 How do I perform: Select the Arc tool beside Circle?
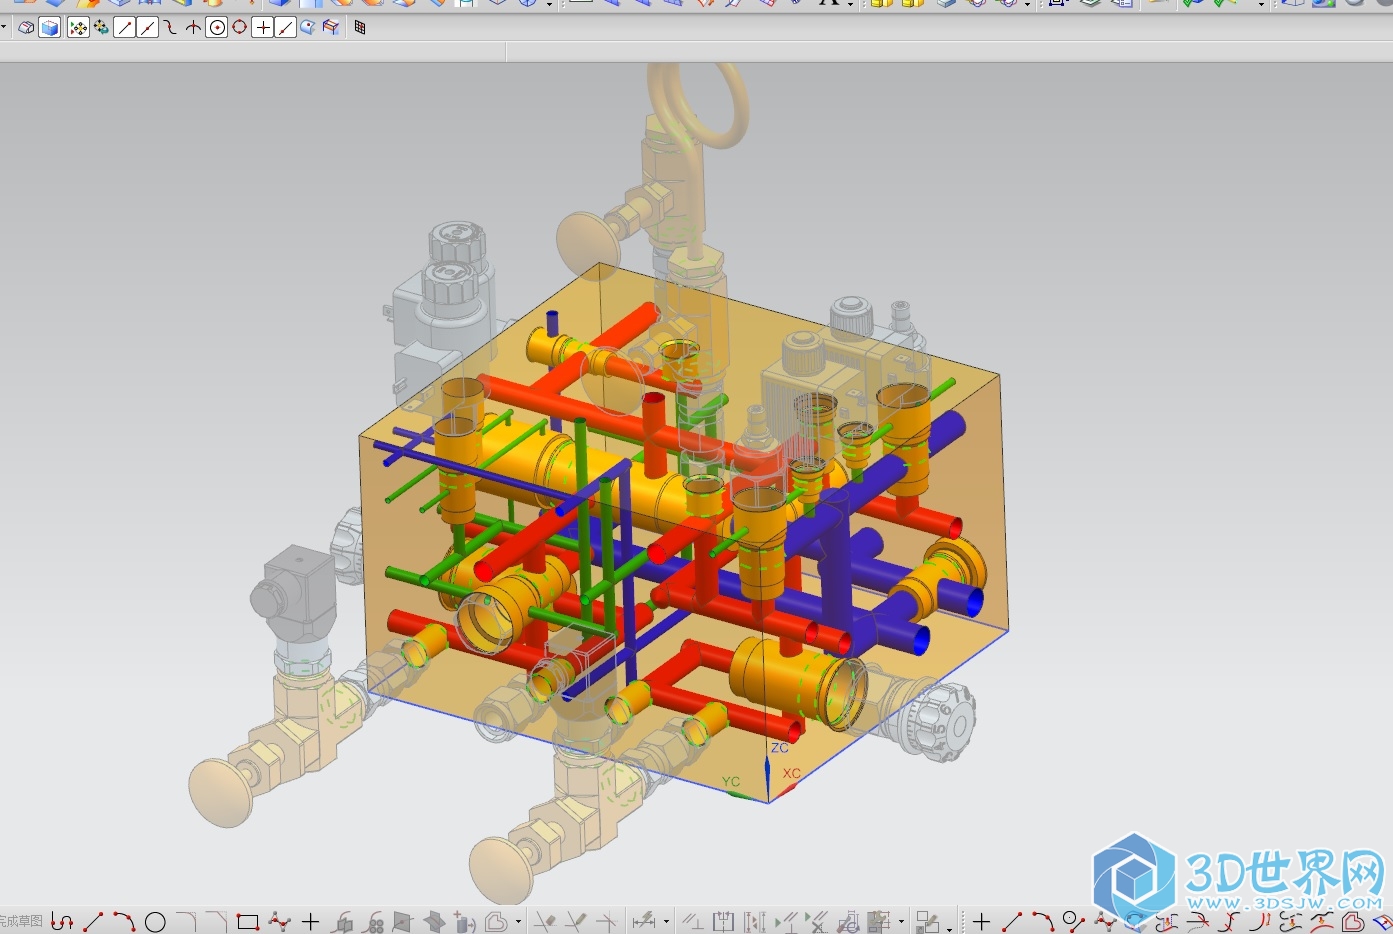pos(124,921)
